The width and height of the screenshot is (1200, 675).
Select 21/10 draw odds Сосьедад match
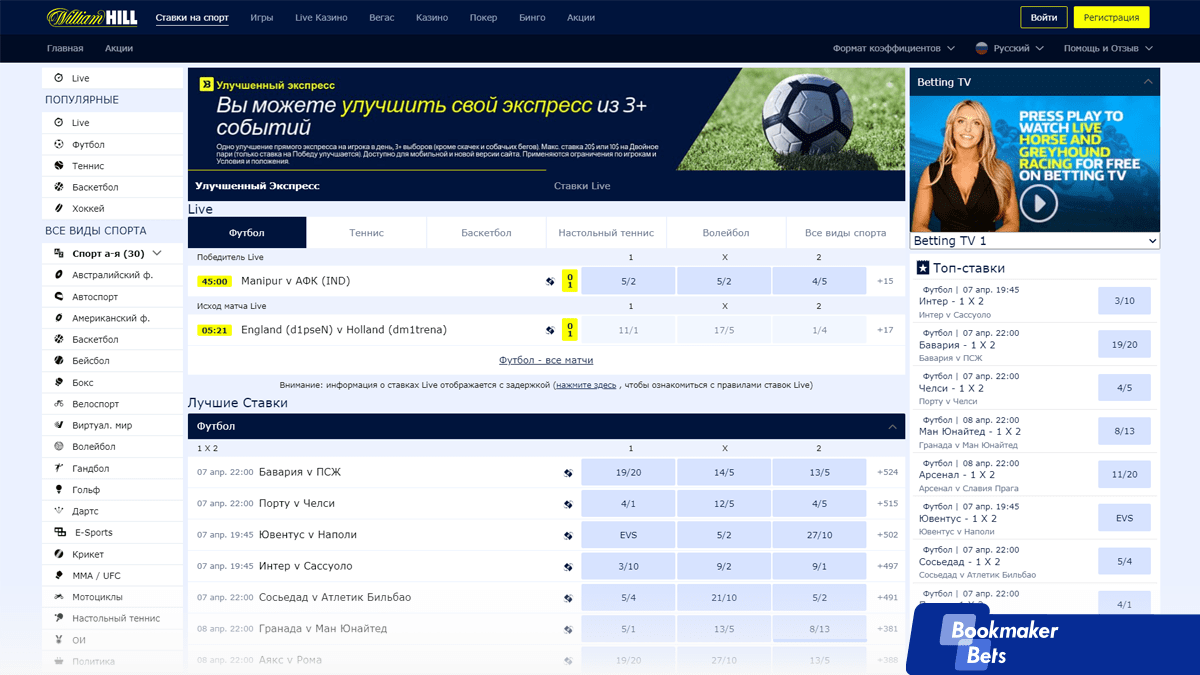pos(724,598)
